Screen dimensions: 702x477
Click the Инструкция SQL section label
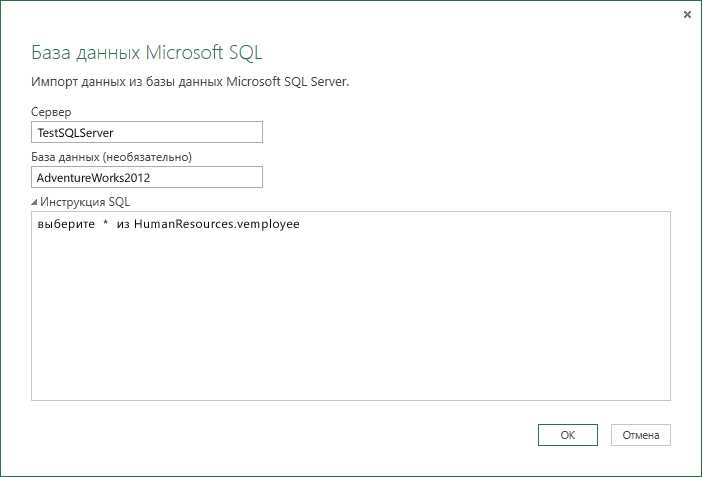click(85, 202)
